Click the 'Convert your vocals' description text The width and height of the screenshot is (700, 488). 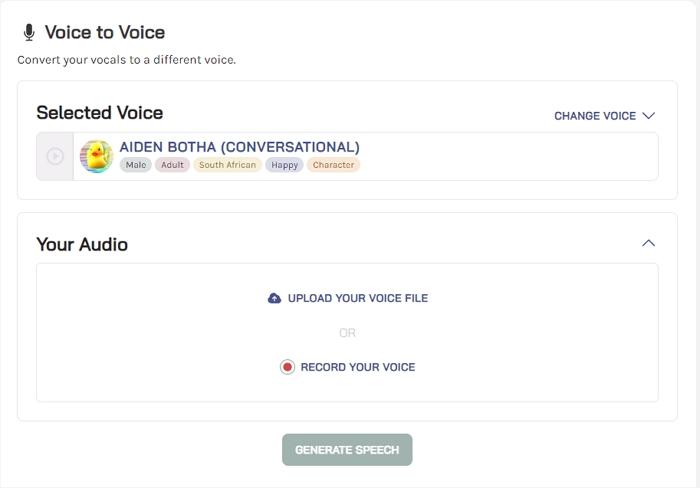click(x=126, y=60)
